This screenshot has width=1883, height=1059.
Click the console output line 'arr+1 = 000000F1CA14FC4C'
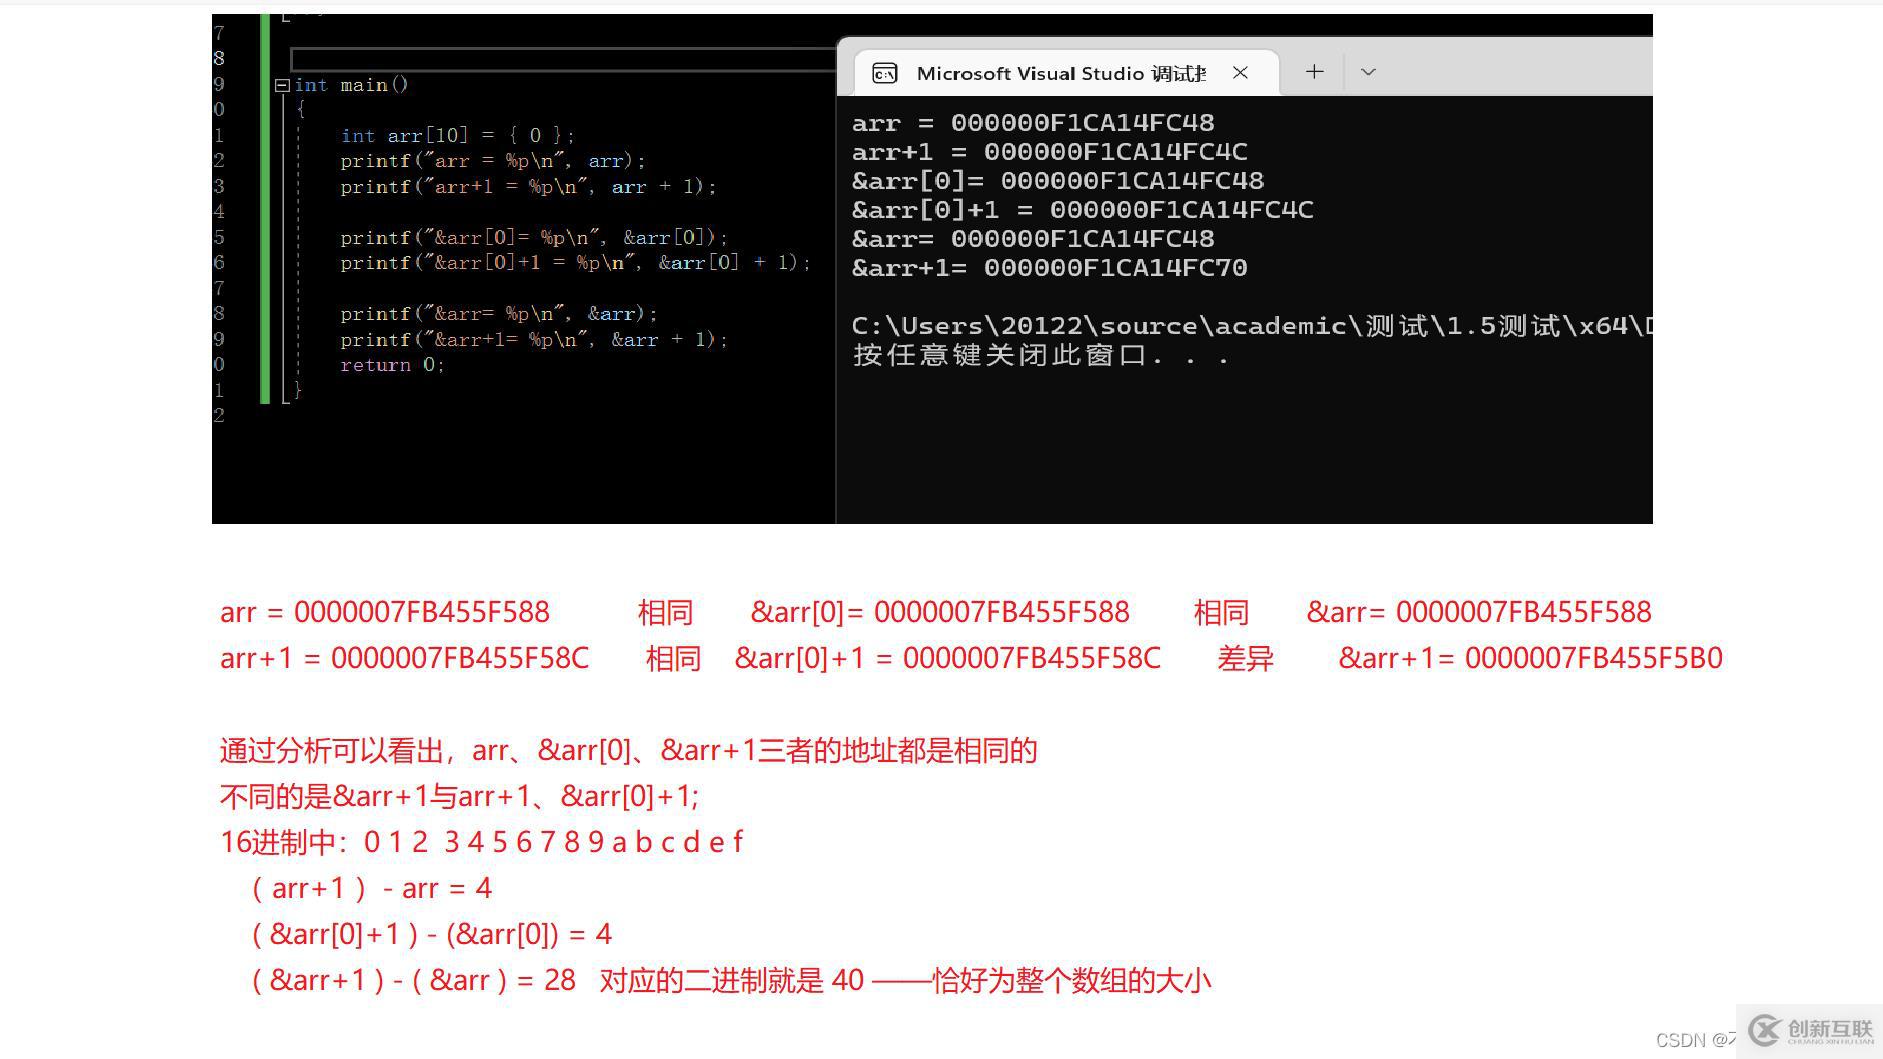[1049, 152]
